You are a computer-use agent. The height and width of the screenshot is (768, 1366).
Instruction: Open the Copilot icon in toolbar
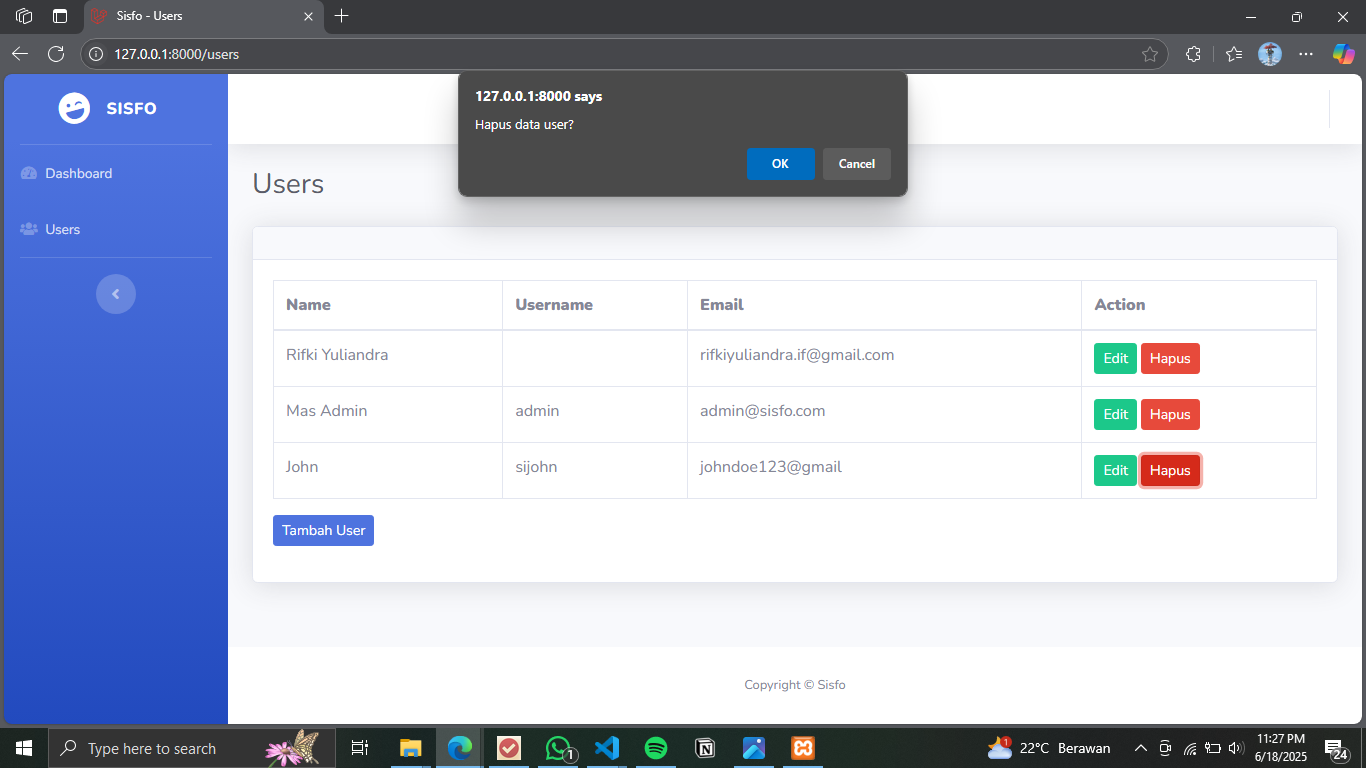pos(1343,54)
